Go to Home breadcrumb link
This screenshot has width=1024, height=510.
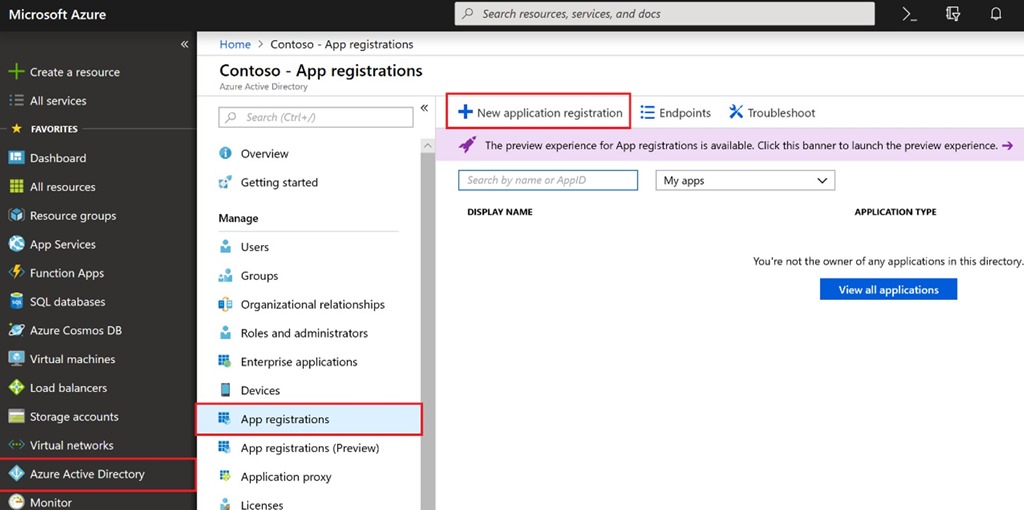tap(235, 44)
